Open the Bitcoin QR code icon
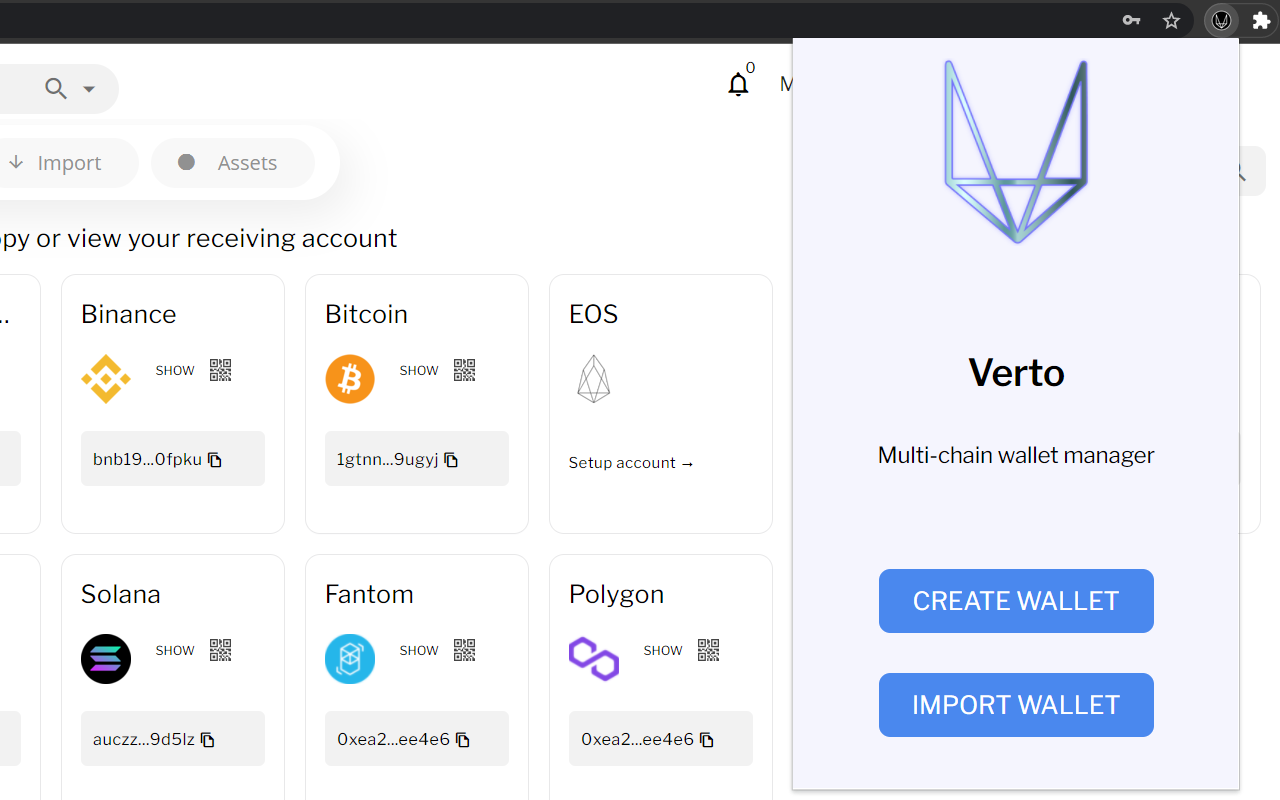The image size is (1280, 800). coord(465,370)
